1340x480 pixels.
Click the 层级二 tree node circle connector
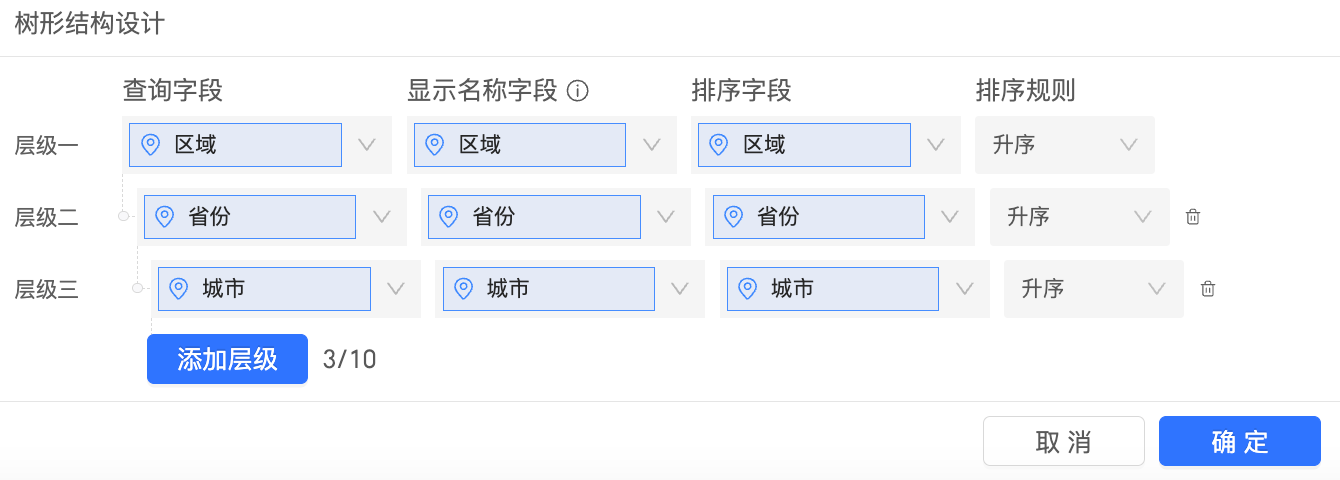pos(123,216)
